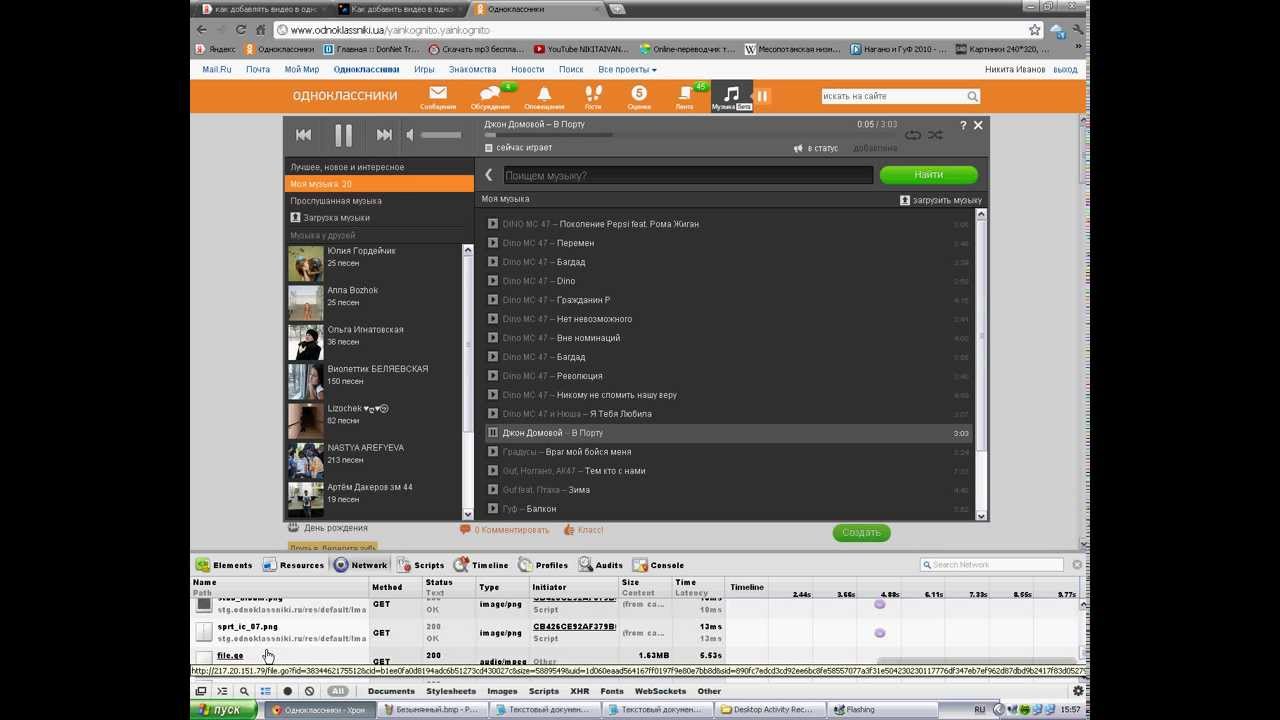Bookmark page with Chrome star icon

tap(1035, 30)
